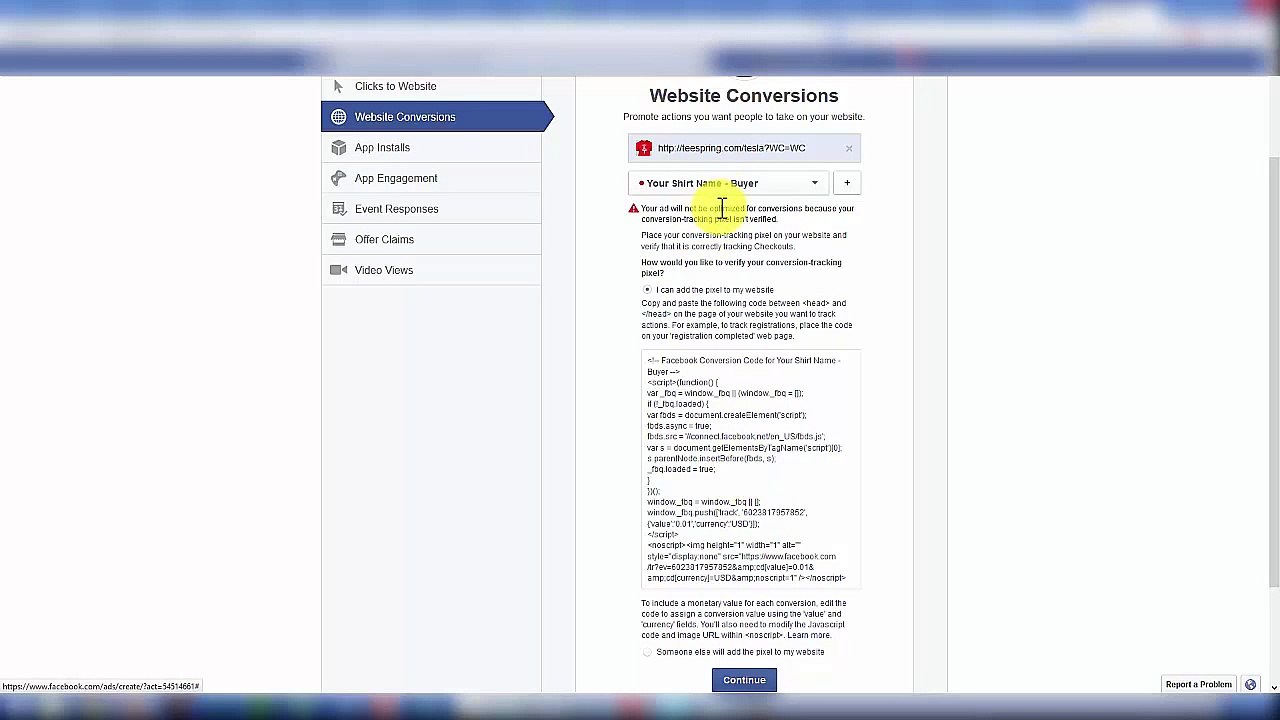Click the red warning triangle icon
1280x720 pixels.
pos(633,209)
